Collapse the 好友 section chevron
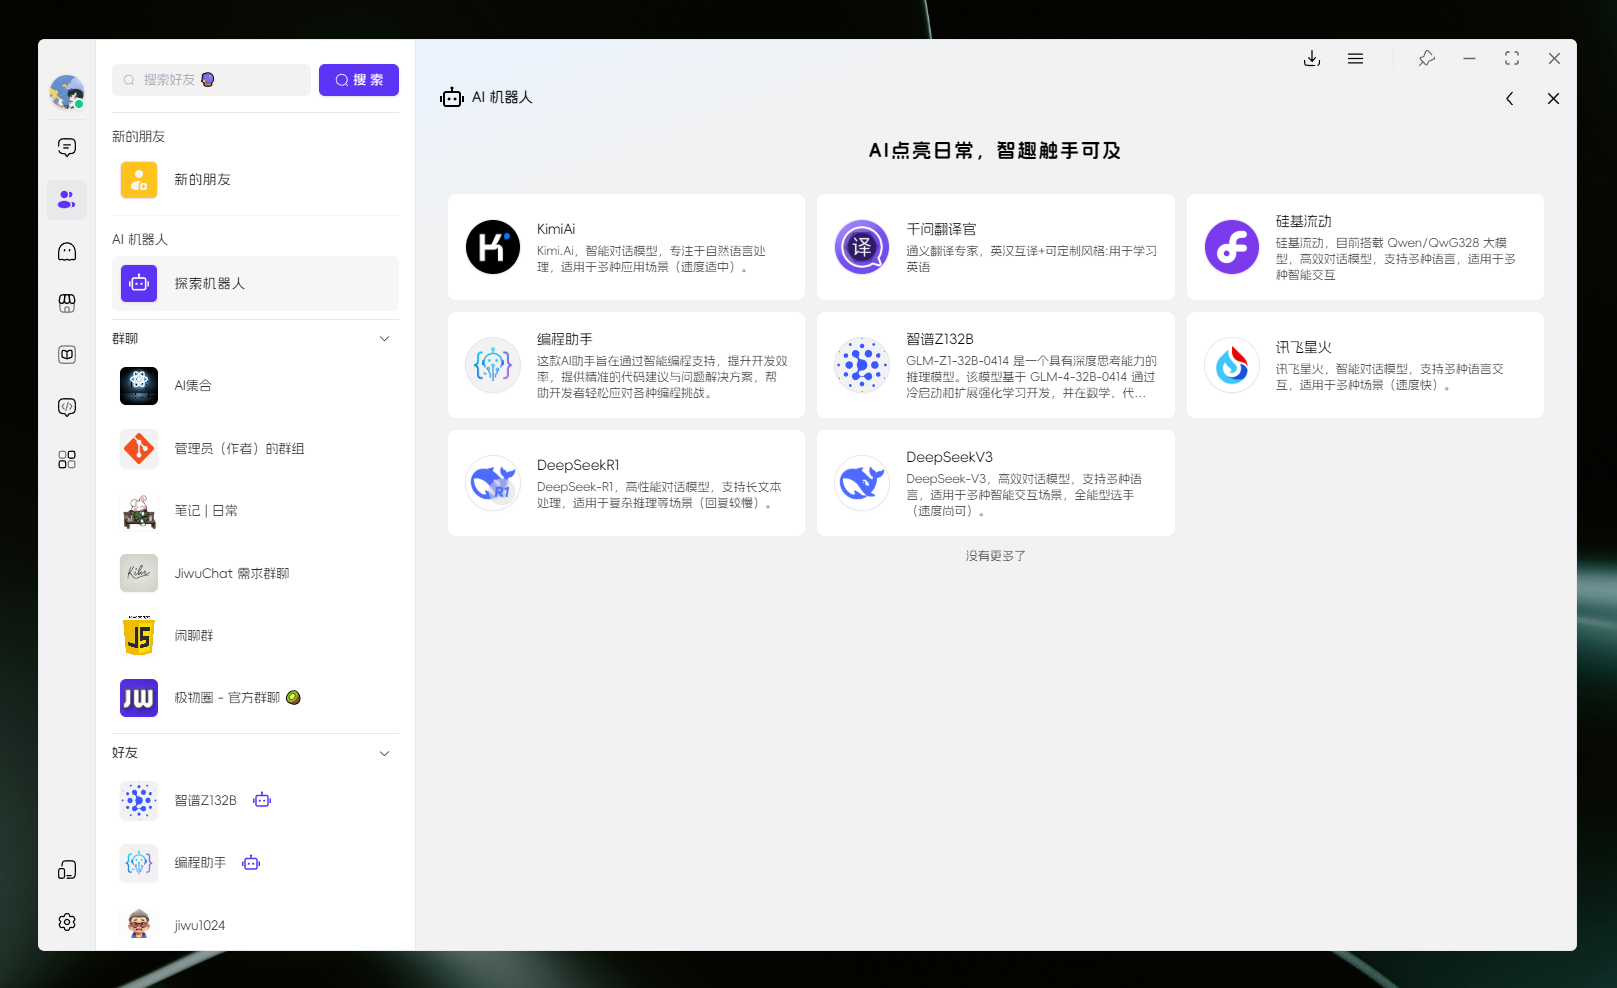 [384, 753]
